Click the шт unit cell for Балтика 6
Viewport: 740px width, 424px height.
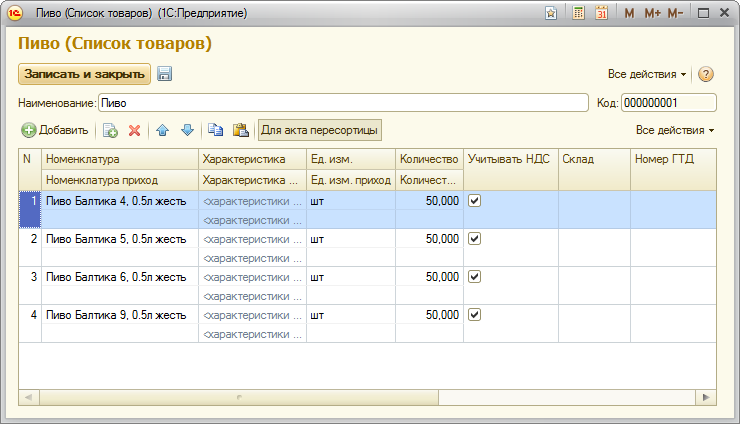tap(351, 277)
